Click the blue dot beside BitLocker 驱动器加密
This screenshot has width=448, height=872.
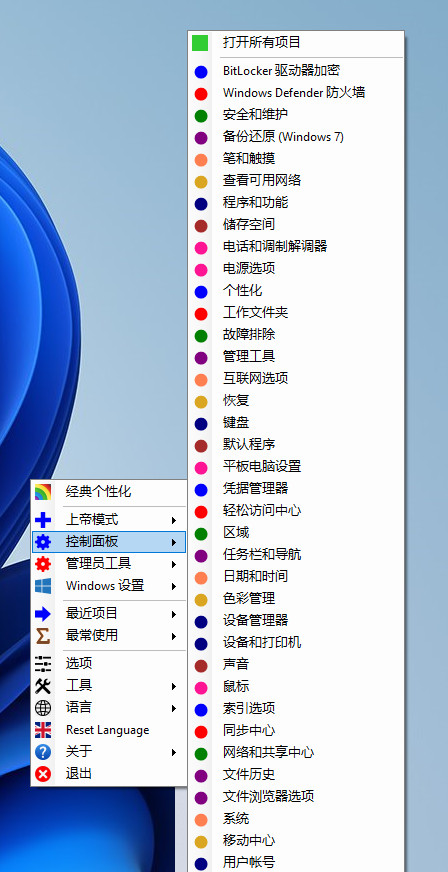point(201,72)
